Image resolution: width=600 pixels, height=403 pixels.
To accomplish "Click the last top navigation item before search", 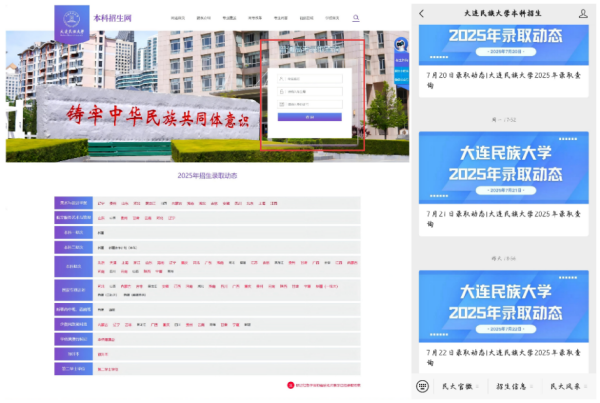I will click(x=332, y=18).
